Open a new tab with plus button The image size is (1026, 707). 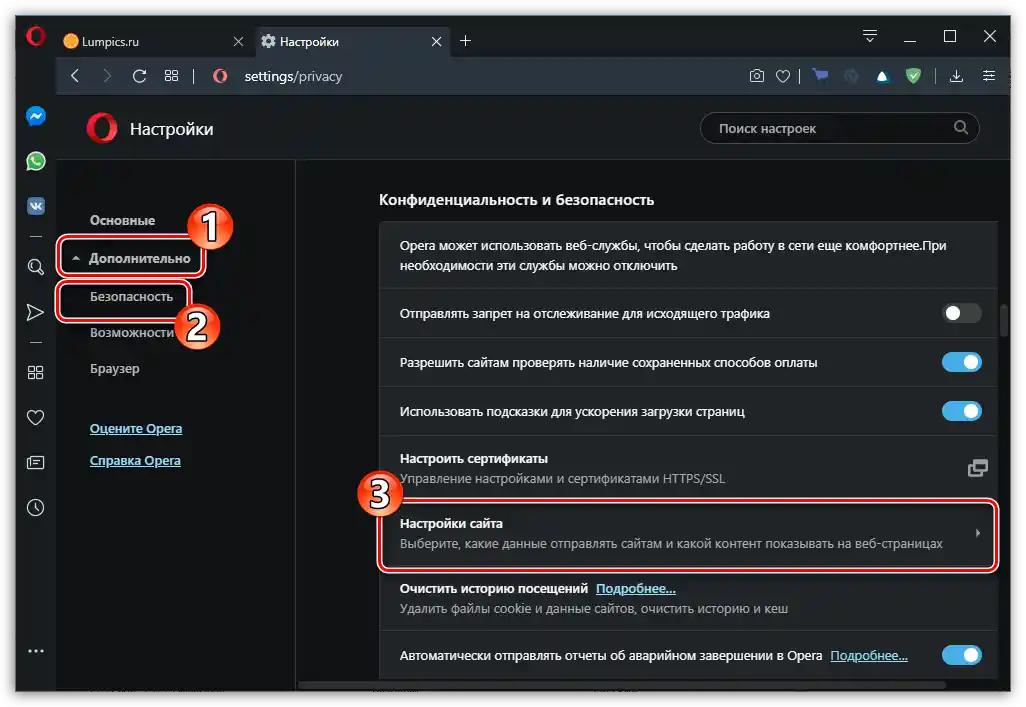[x=465, y=41]
